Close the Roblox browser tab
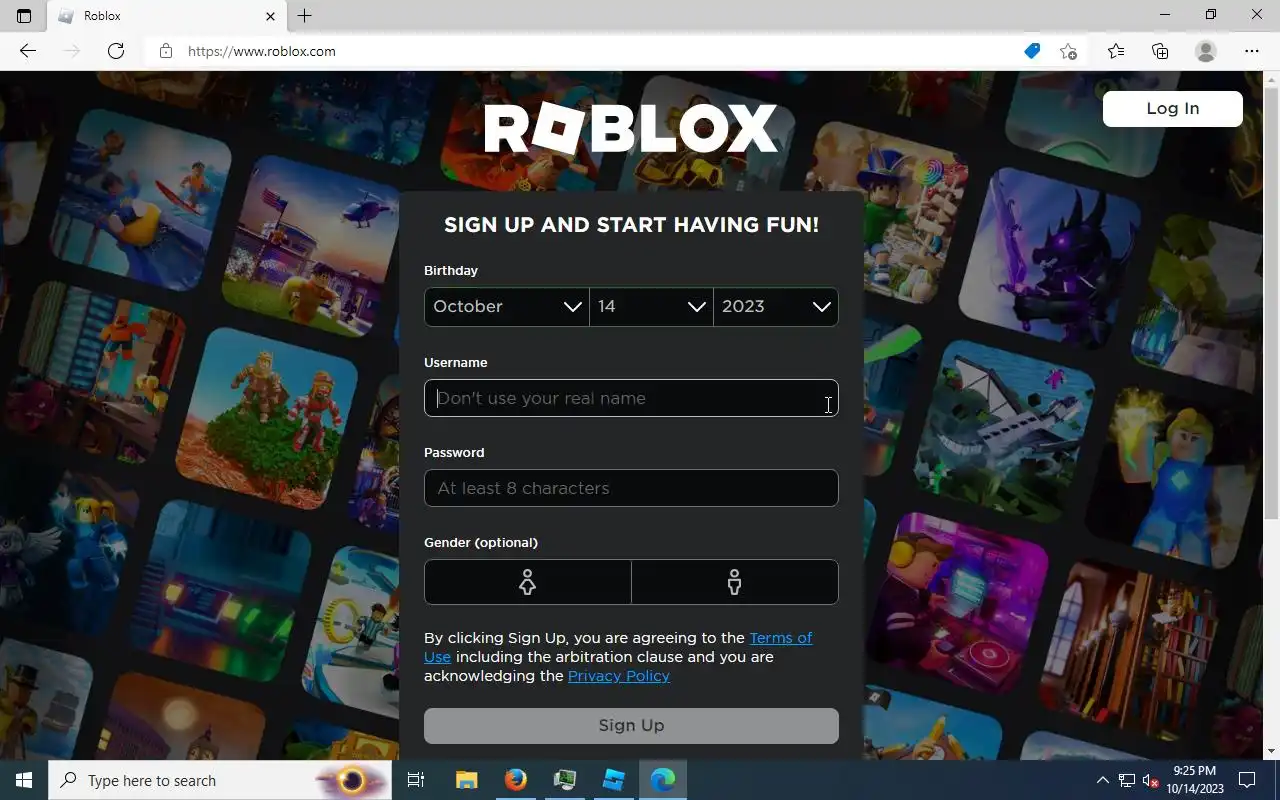This screenshot has width=1280, height=800. click(x=270, y=16)
